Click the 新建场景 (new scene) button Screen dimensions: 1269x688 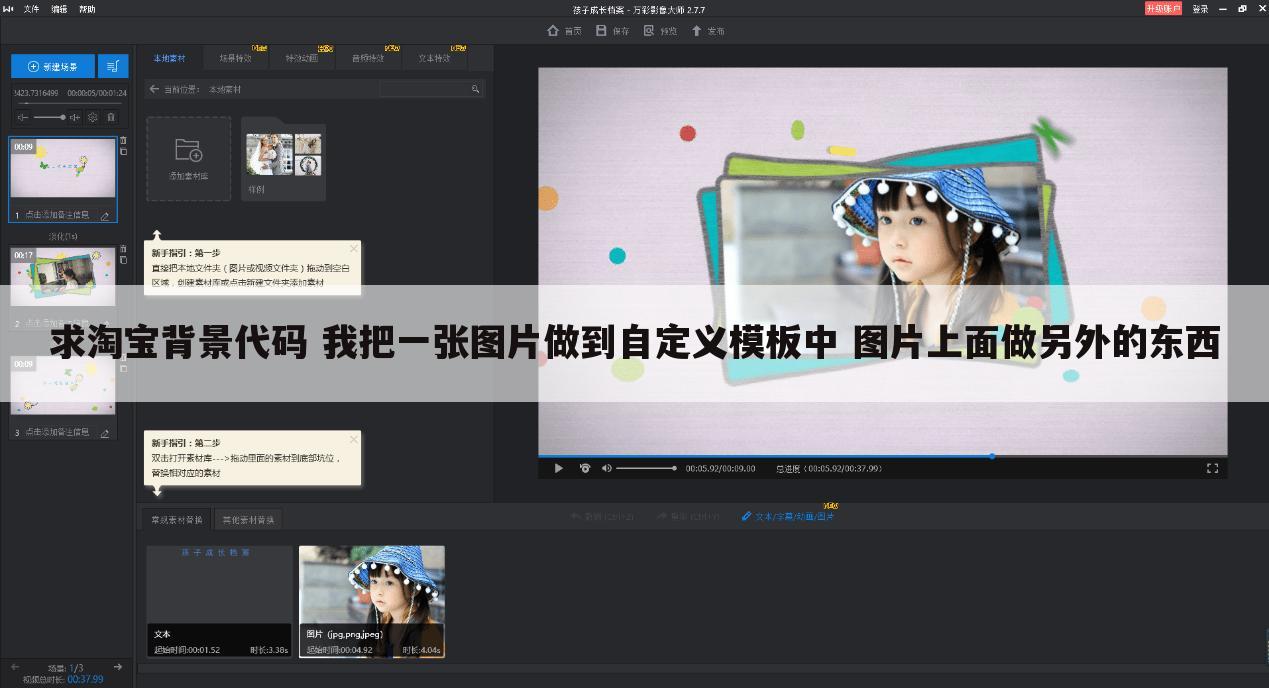click(x=52, y=66)
